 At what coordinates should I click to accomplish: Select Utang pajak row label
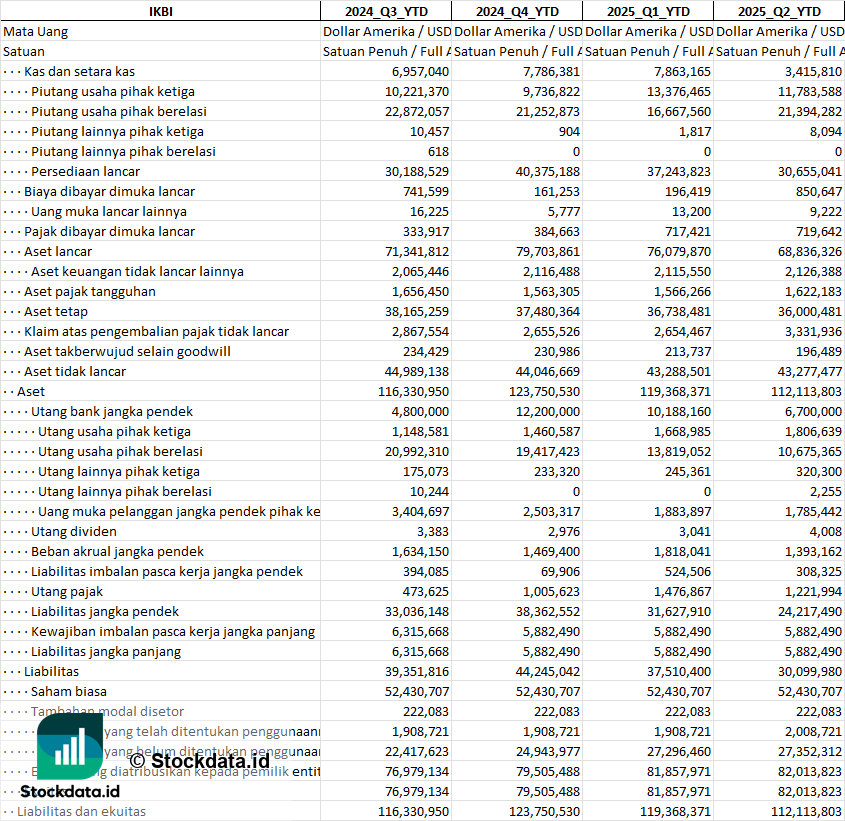[66, 591]
